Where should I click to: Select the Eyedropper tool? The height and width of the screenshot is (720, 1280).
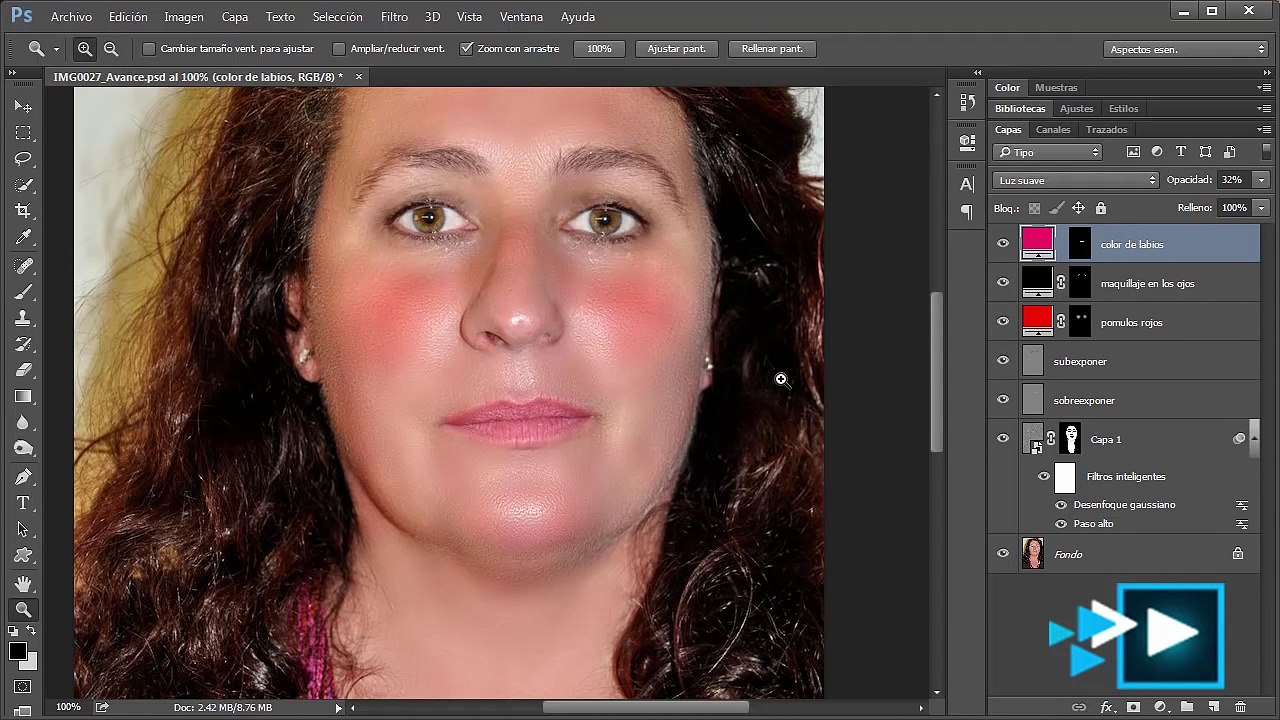[x=23, y=238]
